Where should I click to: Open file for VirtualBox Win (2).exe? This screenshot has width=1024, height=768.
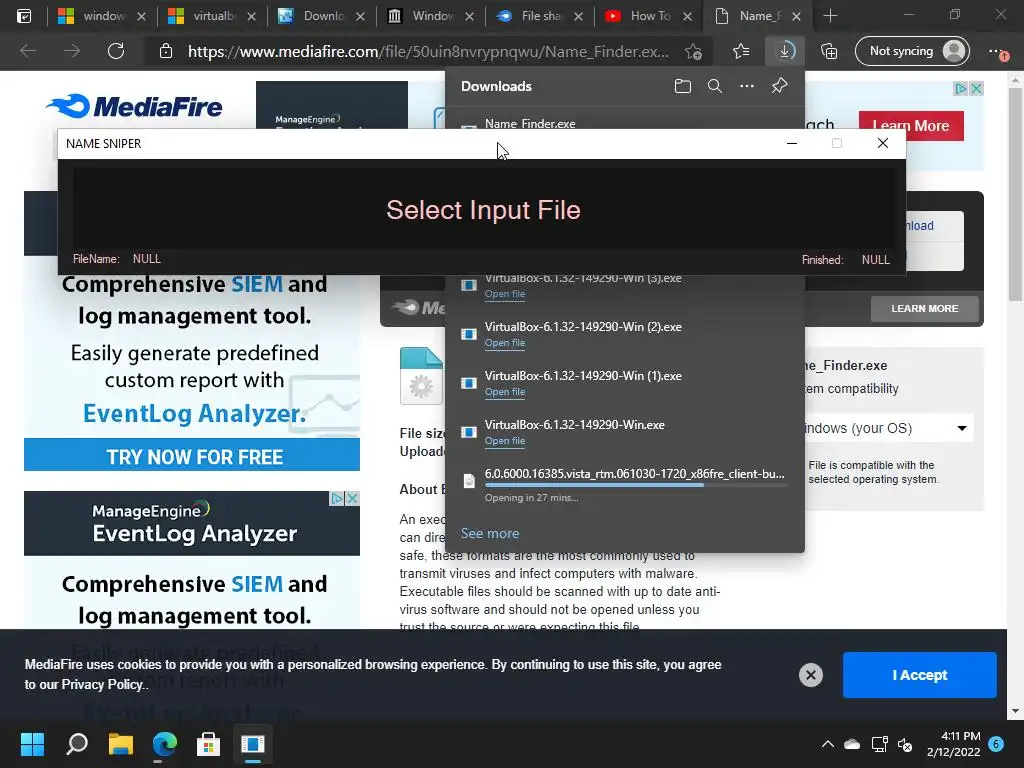click(505, 343)
